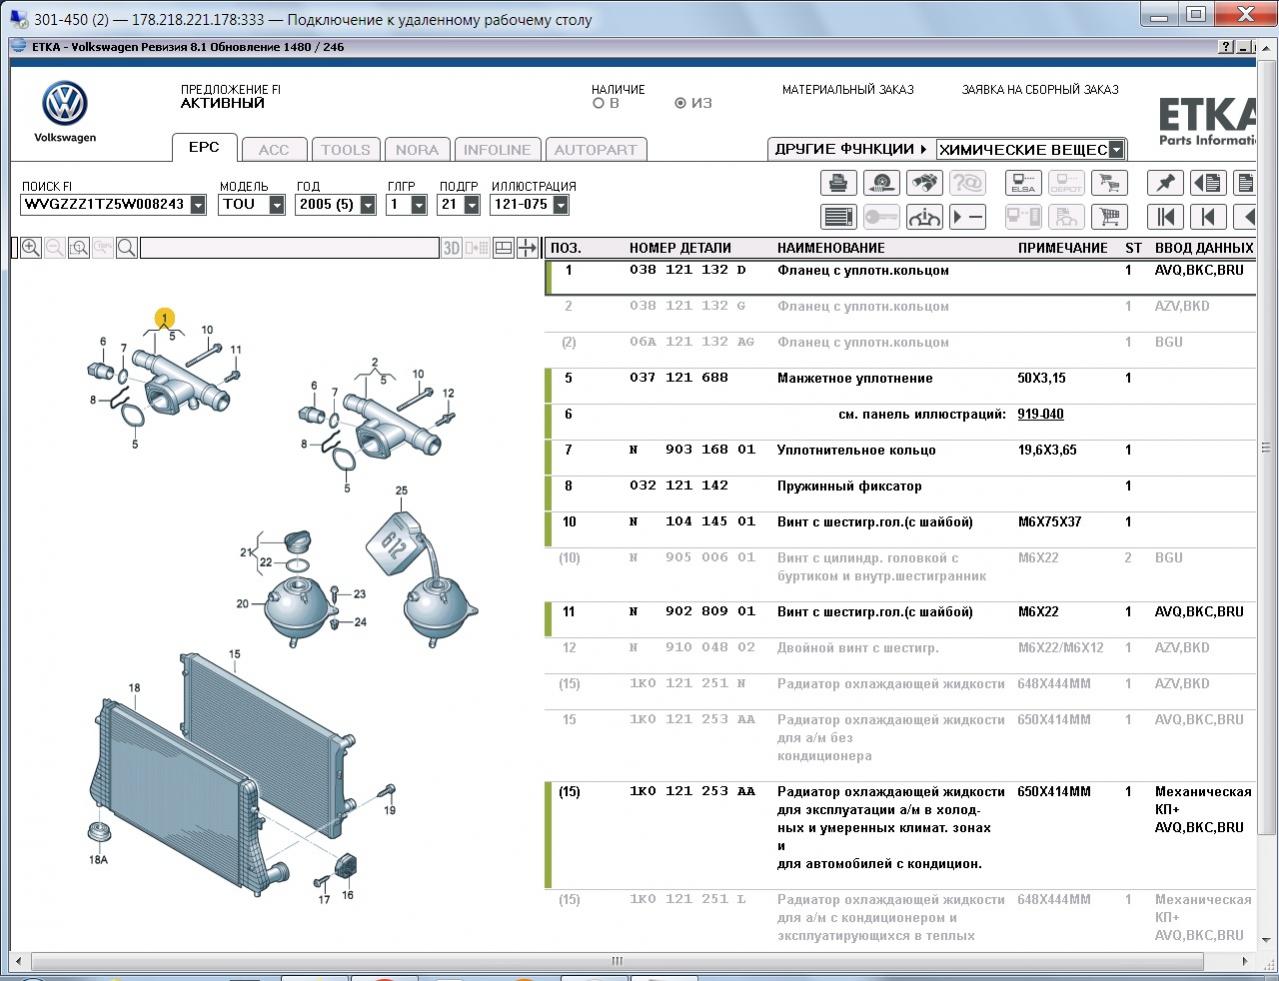Switch to the TOOLS tab

pos(345,150)
